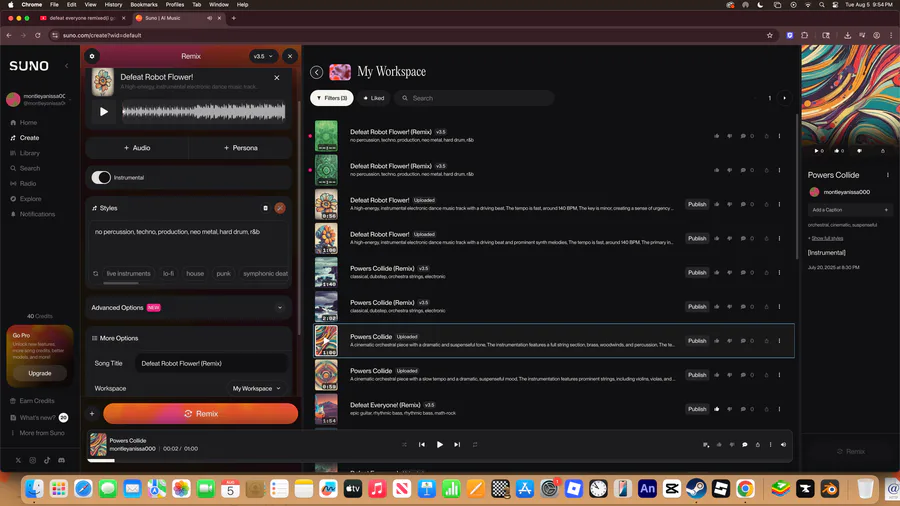Open more menu for Powers Collide in right panel
Viewport: 900px width, 506px height.
coord(887,175)
